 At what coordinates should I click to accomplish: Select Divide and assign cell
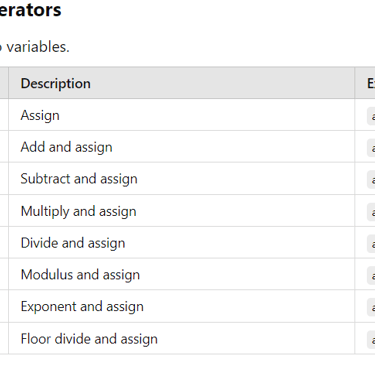[73, 243]
